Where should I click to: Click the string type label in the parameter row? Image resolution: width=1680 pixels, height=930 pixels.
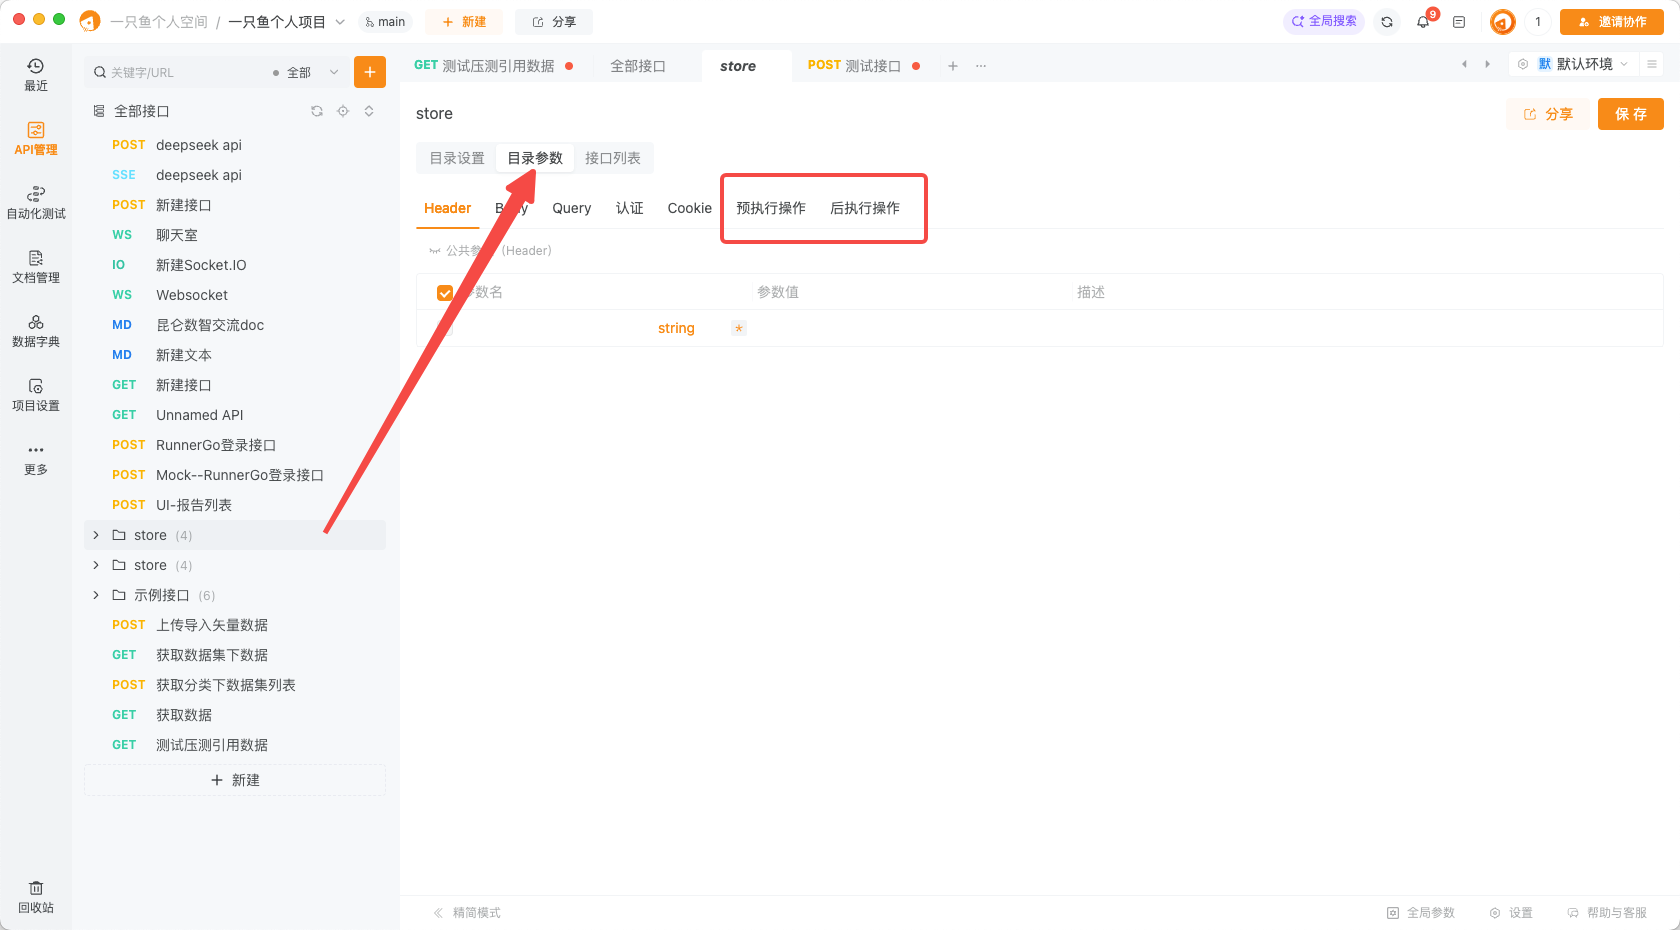676,327
